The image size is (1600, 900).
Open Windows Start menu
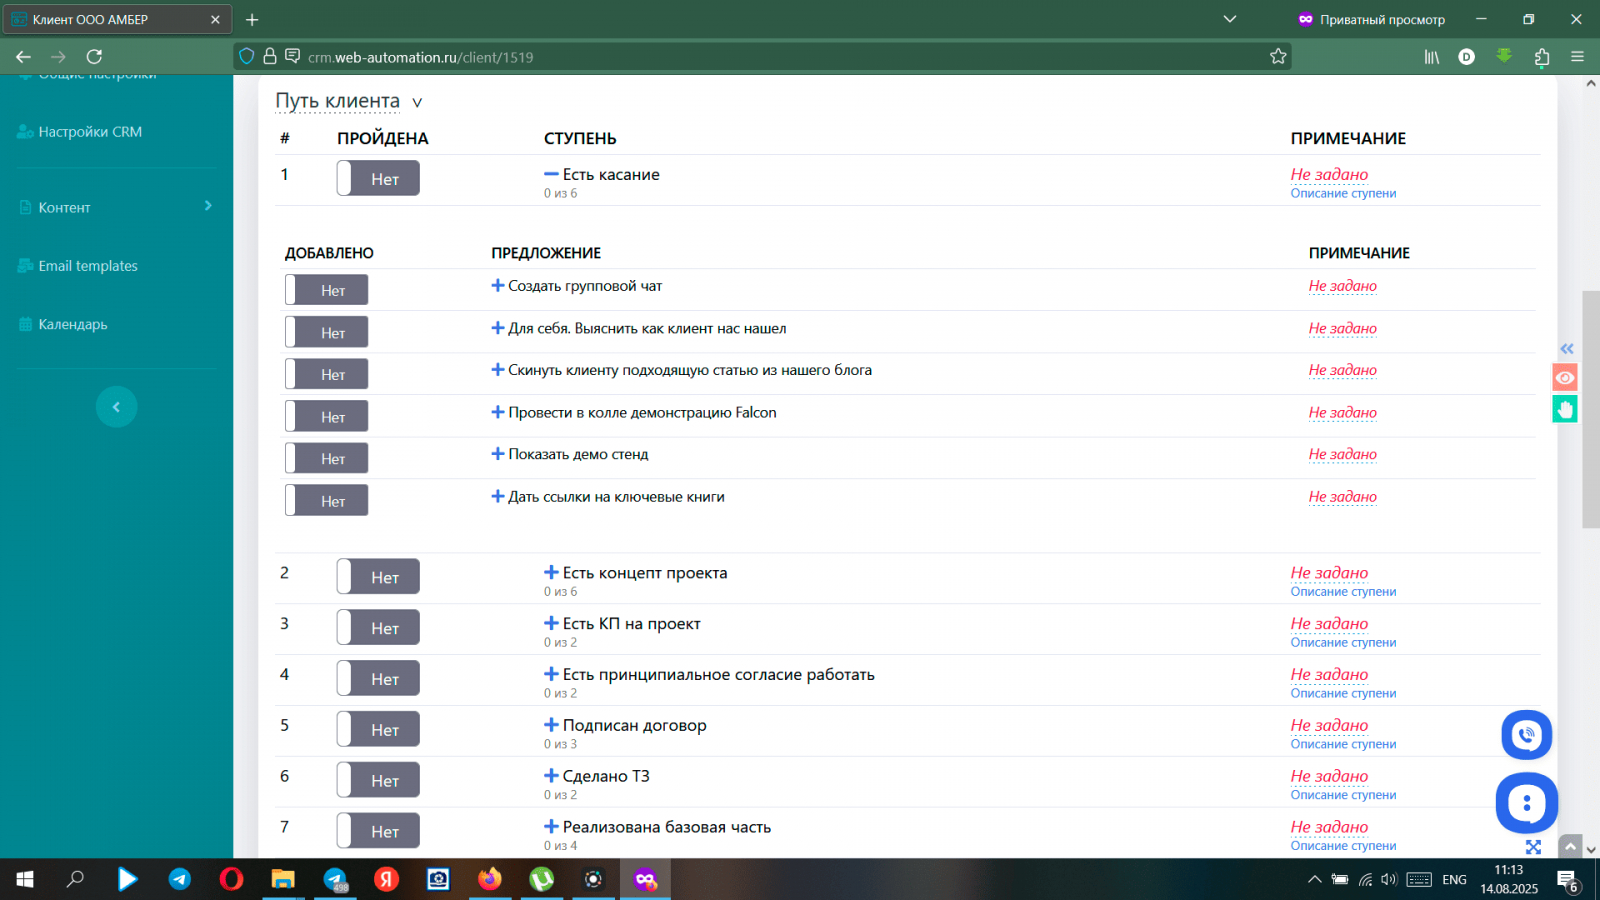click(x=25, y=879)
